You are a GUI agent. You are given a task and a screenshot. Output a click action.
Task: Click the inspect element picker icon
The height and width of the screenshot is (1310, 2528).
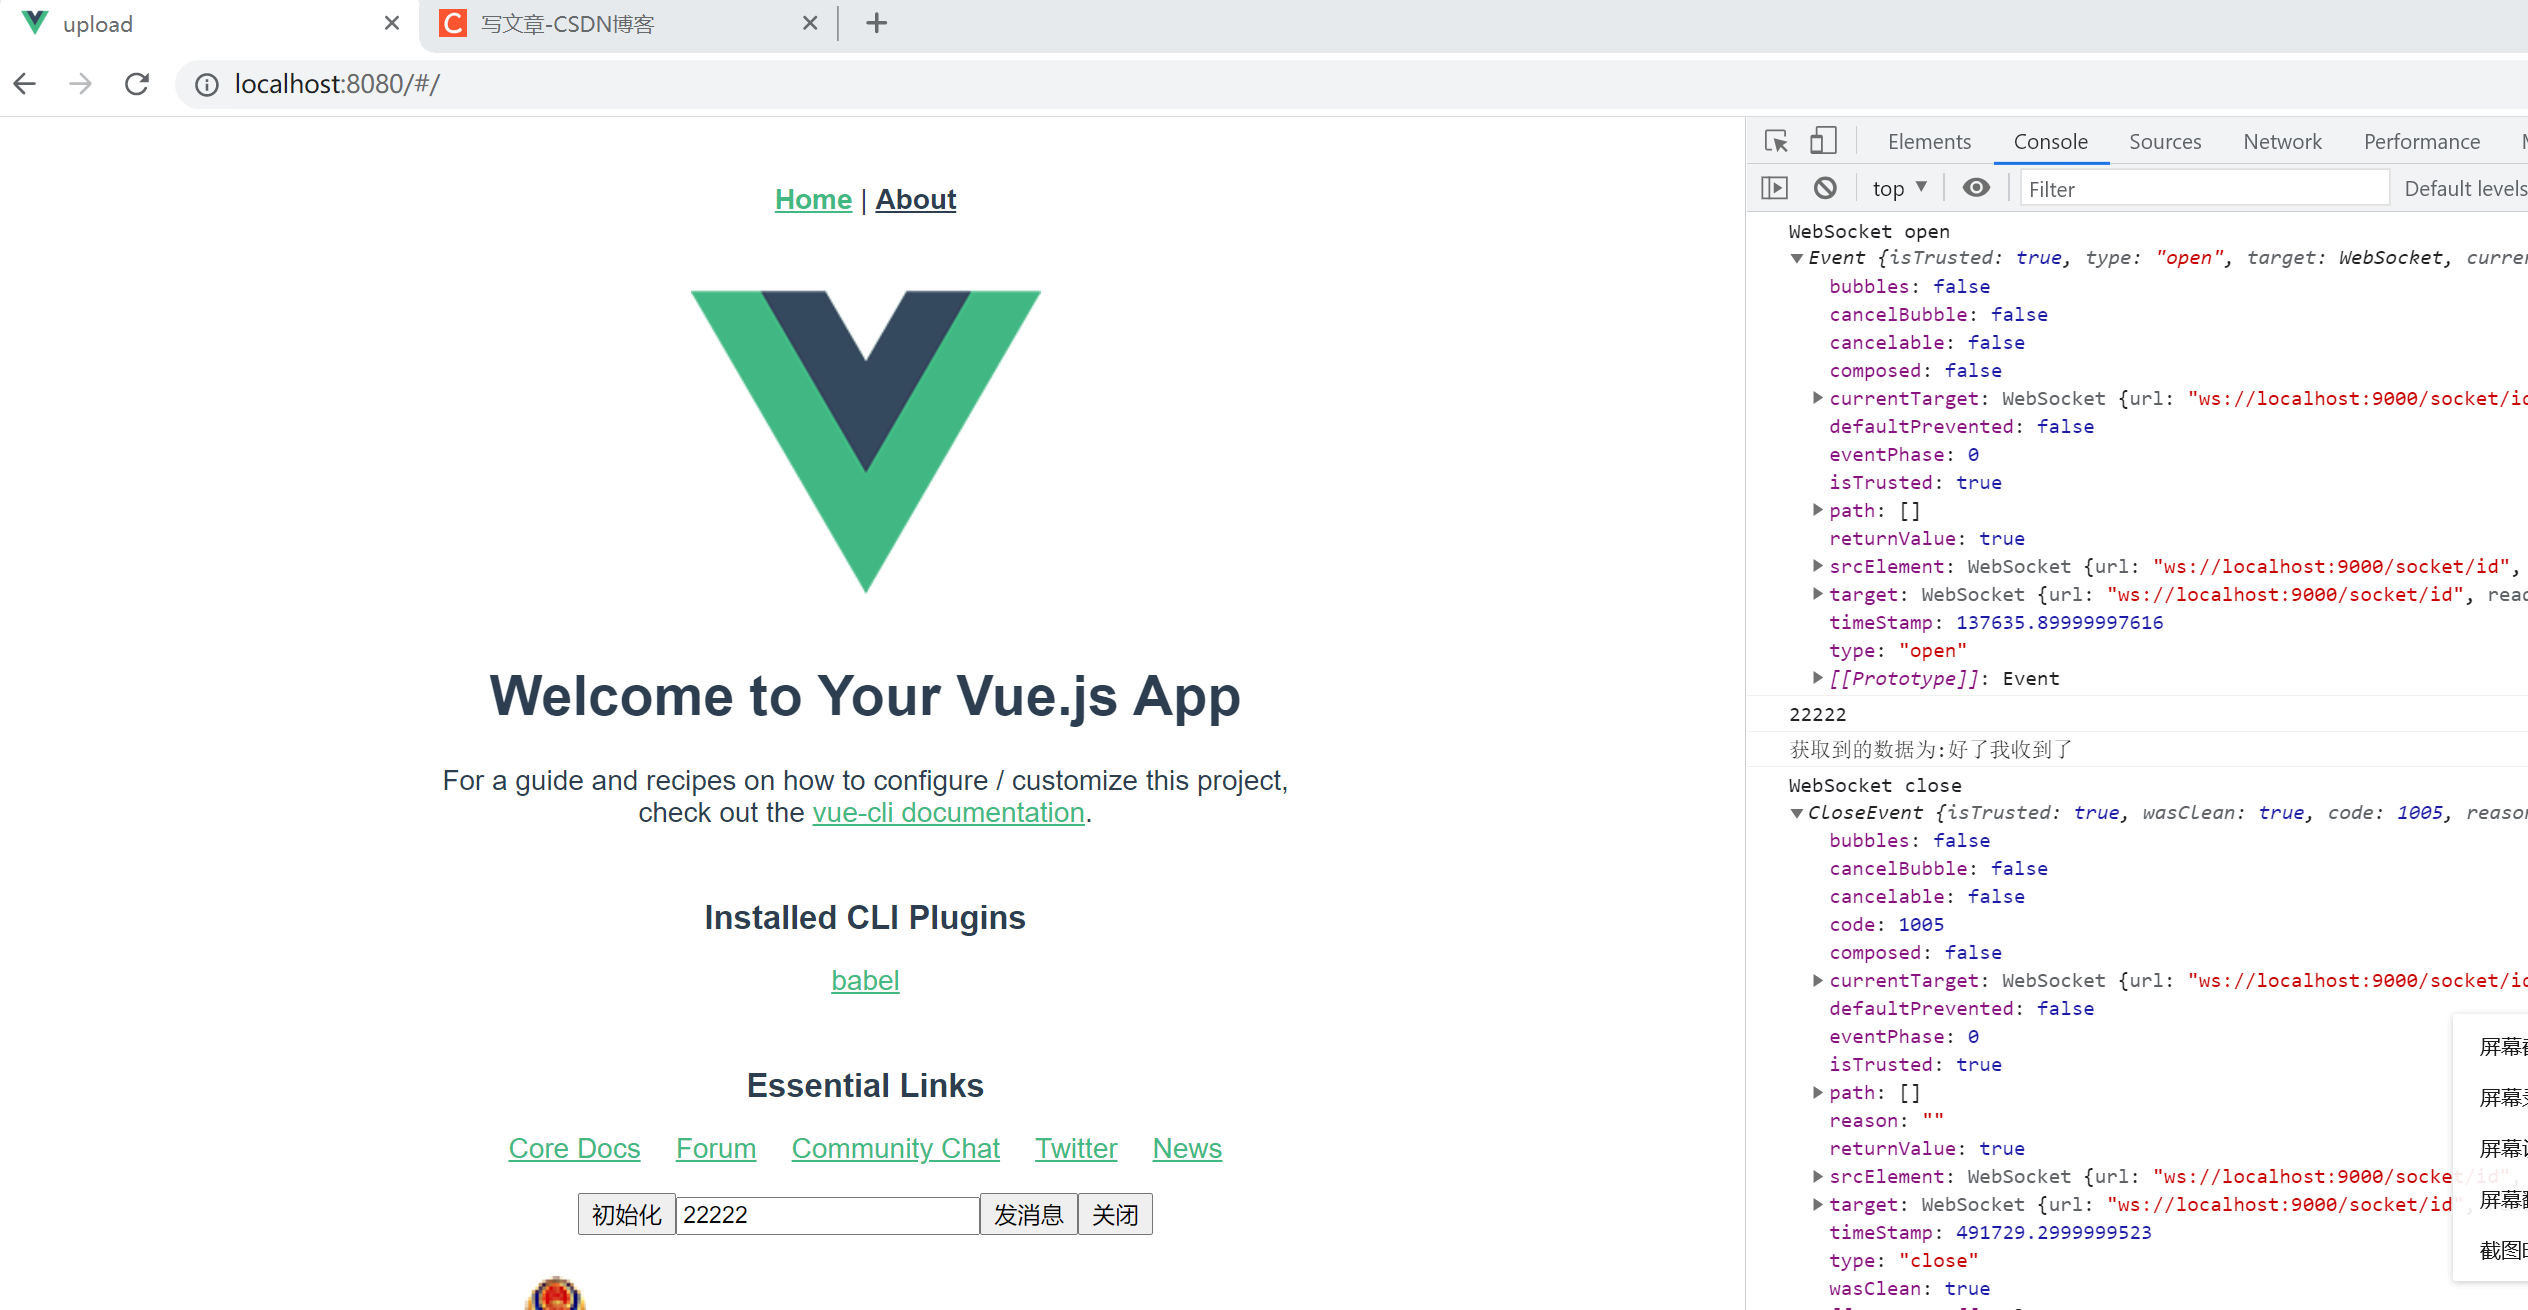pos(1776,141)
